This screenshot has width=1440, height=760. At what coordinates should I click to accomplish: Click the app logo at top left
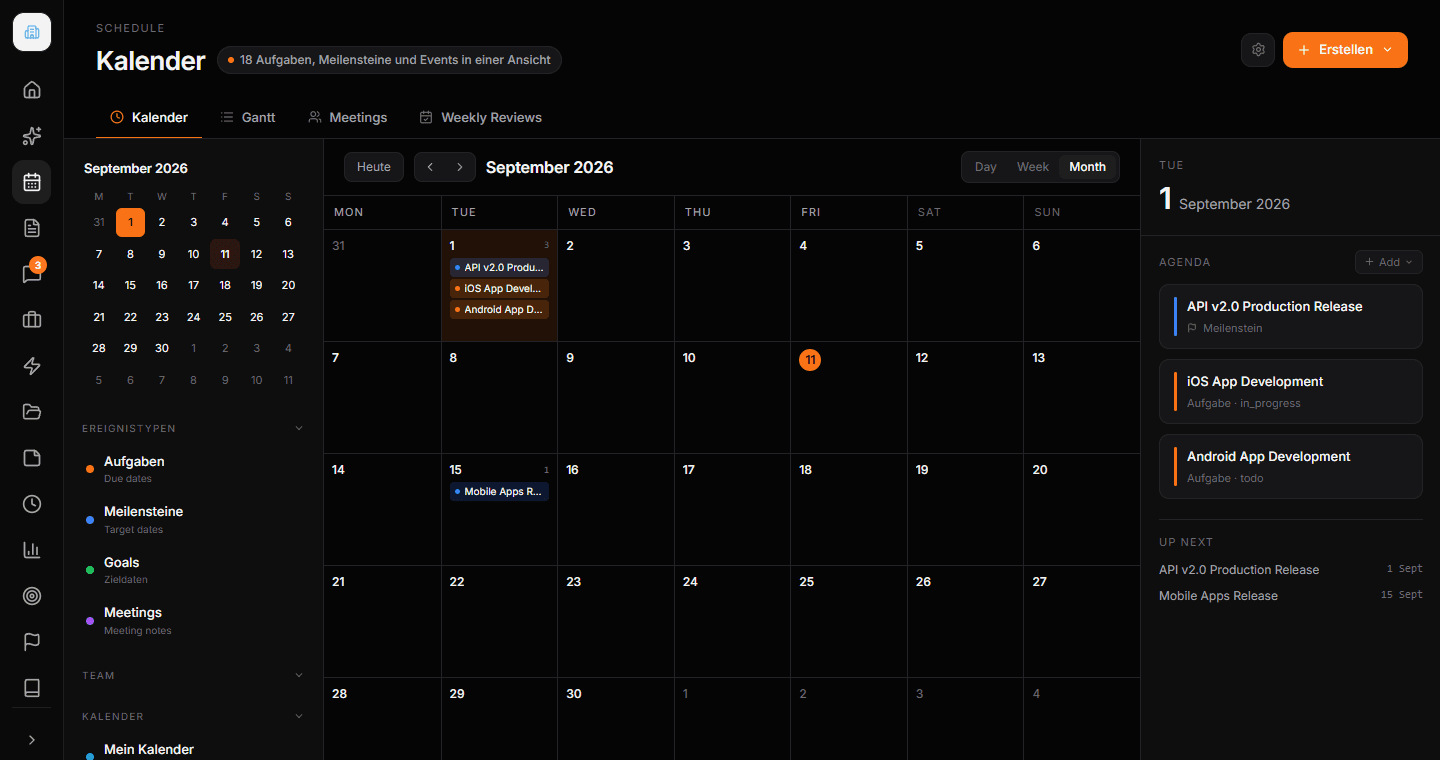pos(32,32)
